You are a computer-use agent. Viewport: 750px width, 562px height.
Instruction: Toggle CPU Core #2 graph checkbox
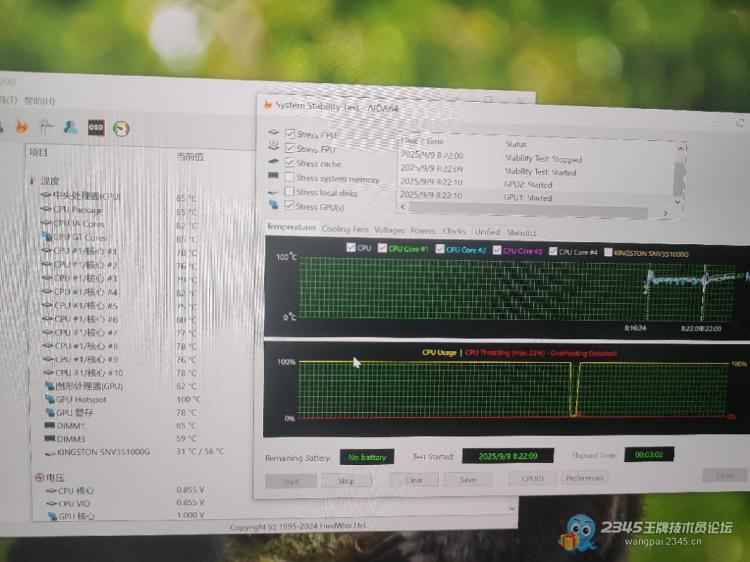pos(440,249)
